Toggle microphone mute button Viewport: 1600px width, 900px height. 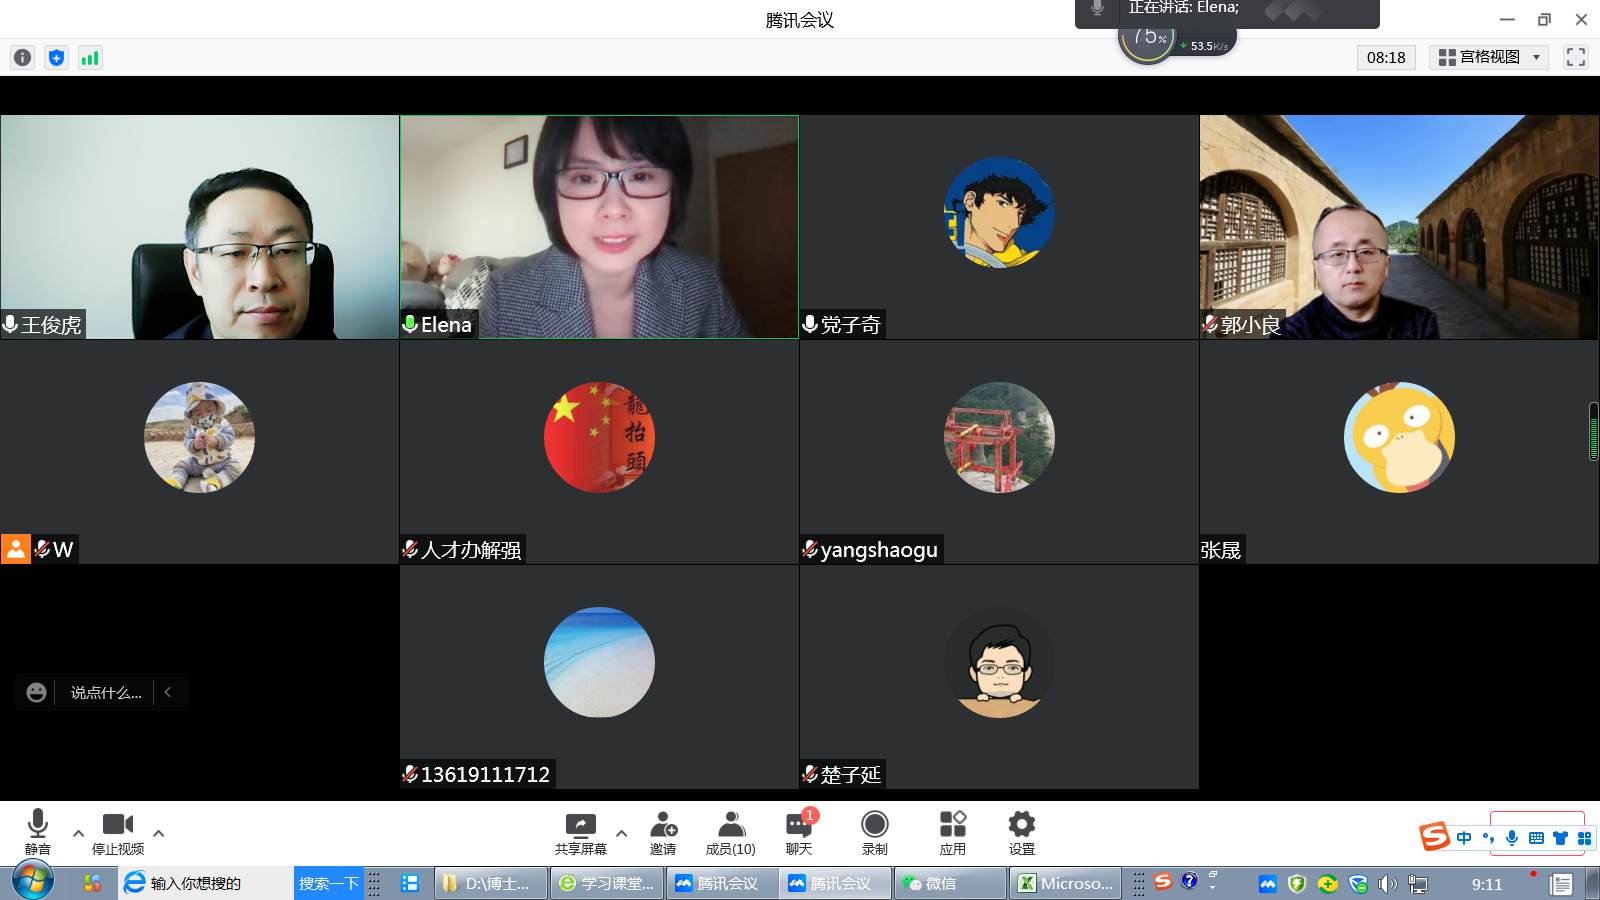[38, 832]
